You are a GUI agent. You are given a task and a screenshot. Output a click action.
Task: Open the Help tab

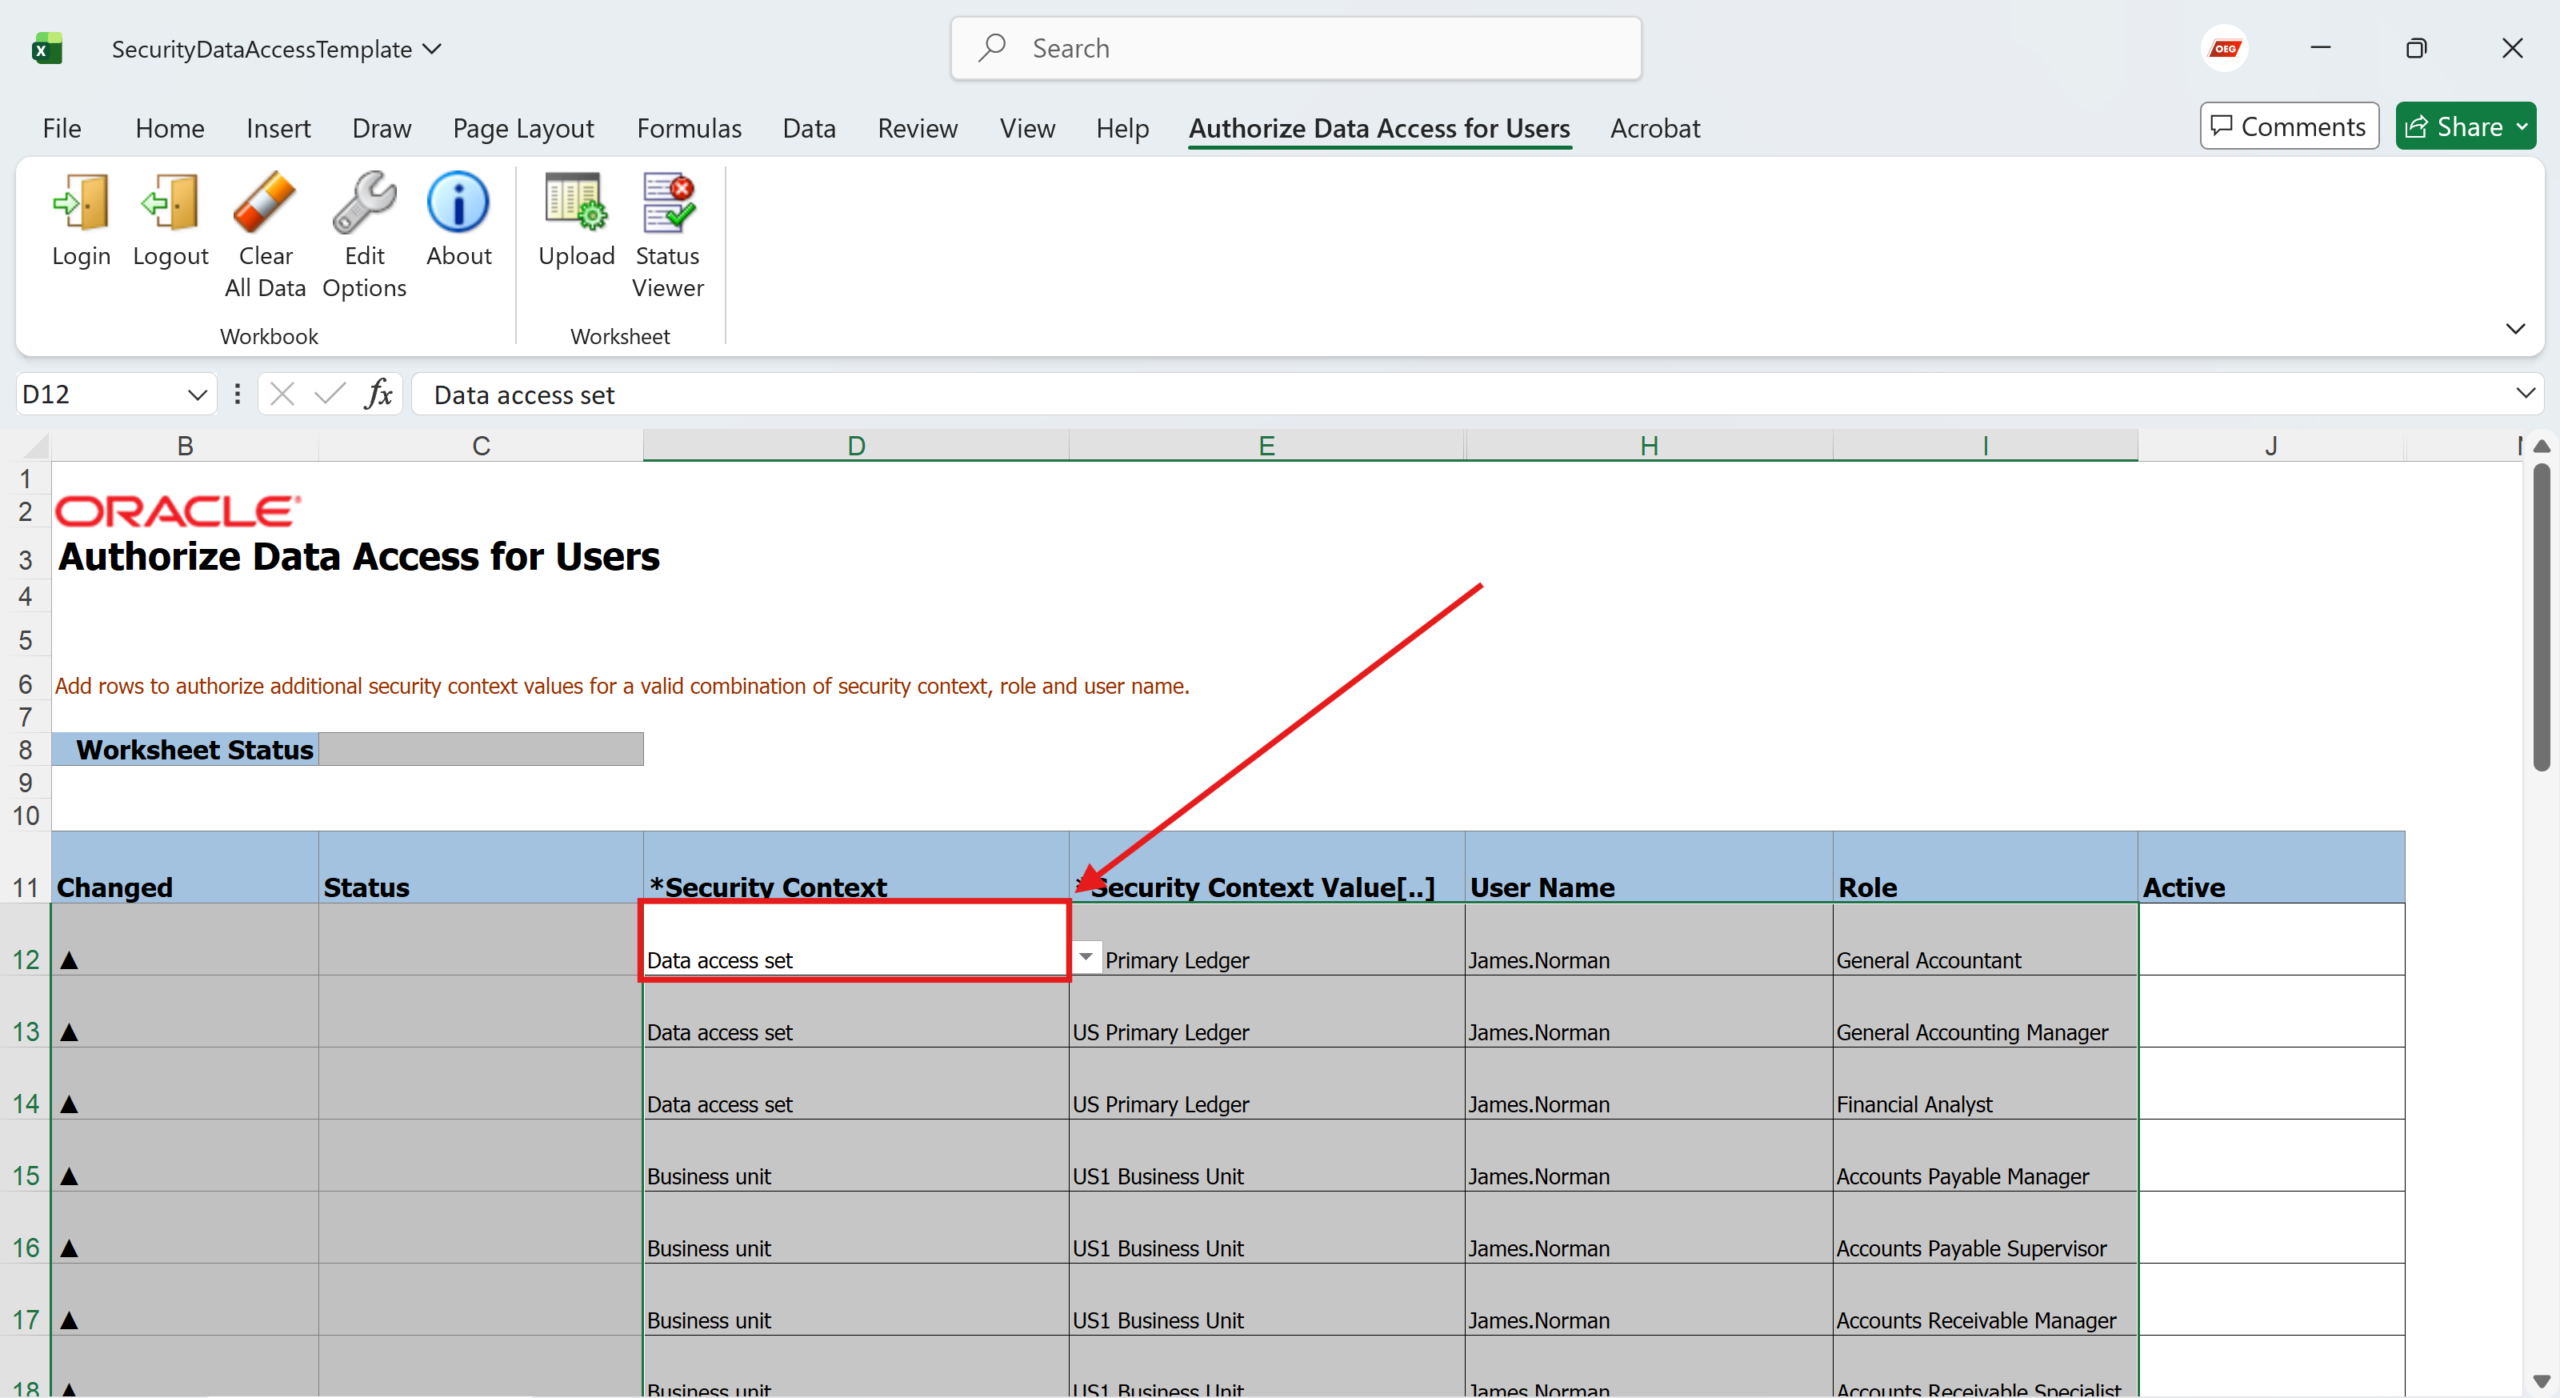pyautogui.click(x=1122, y=128)
